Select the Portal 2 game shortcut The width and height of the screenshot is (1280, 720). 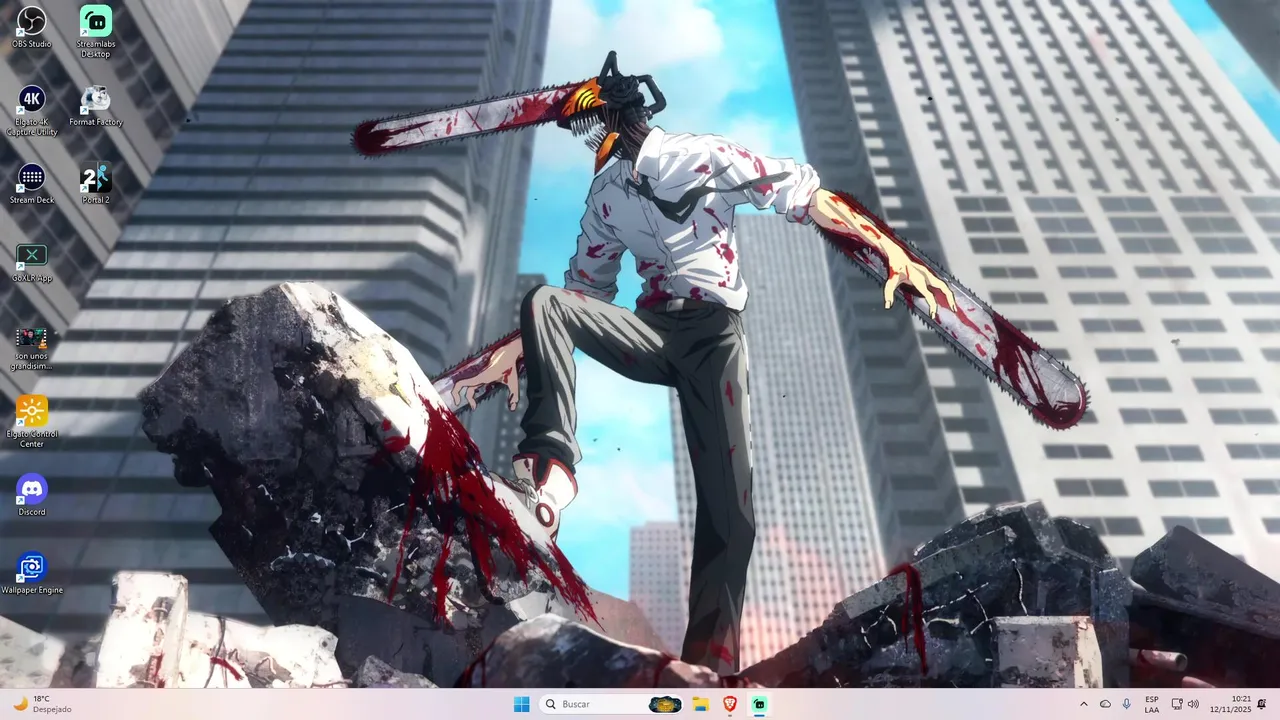(96, 183)
